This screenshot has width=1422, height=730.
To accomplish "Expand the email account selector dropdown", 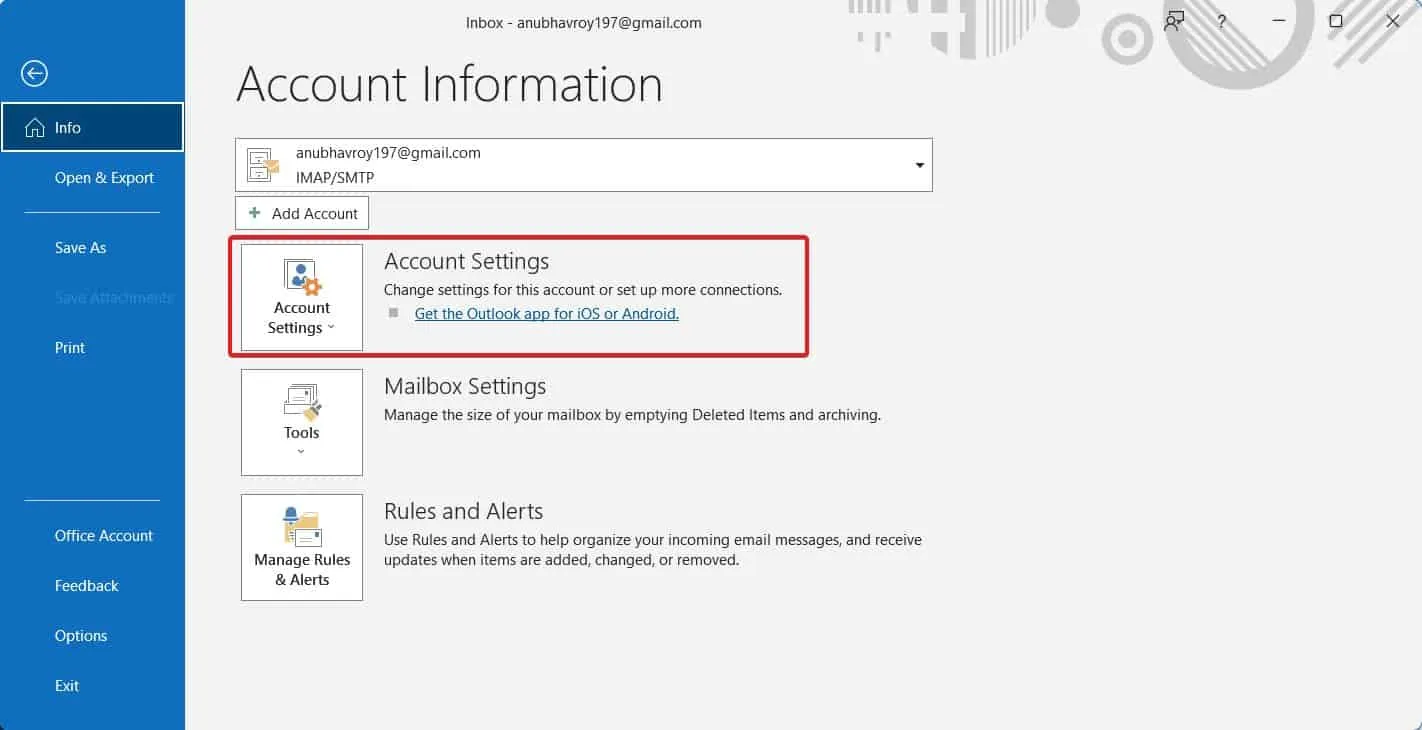I will 919,165.
